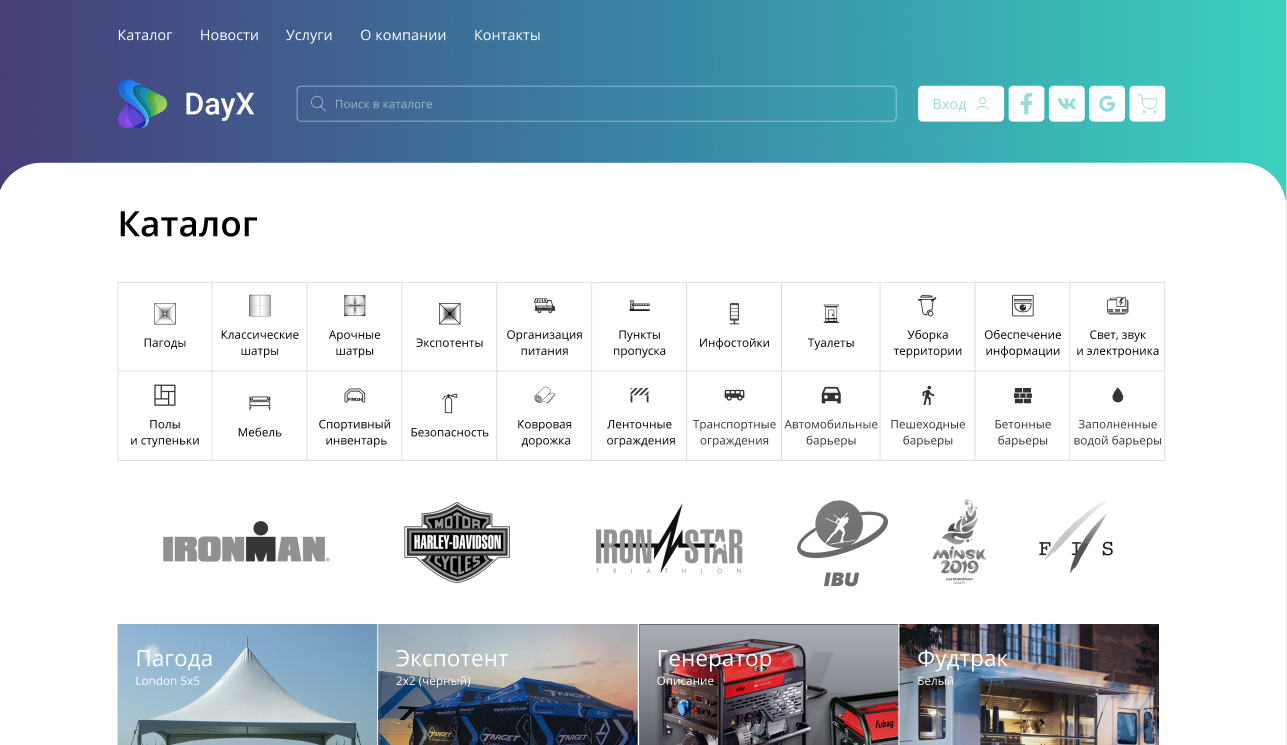
Task: Choose Свет, звук и электроника category
Action: 1118,327
